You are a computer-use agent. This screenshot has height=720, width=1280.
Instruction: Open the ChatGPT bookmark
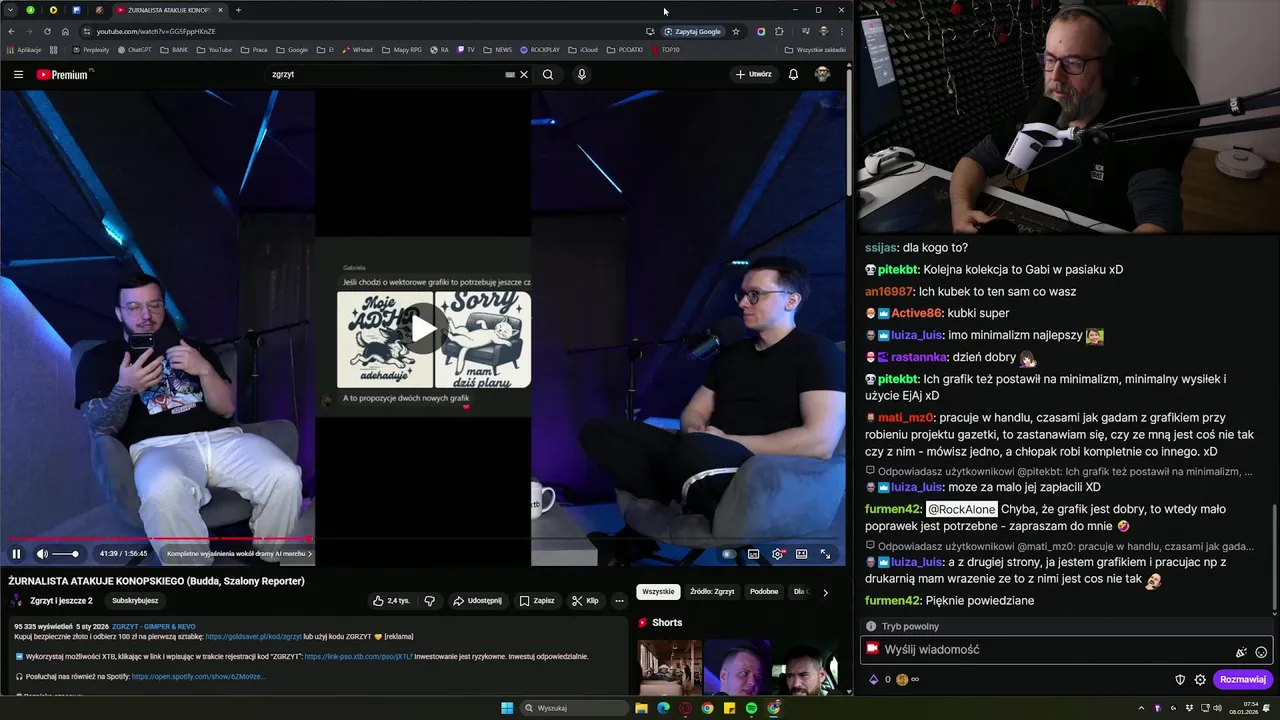click(135, 49)
